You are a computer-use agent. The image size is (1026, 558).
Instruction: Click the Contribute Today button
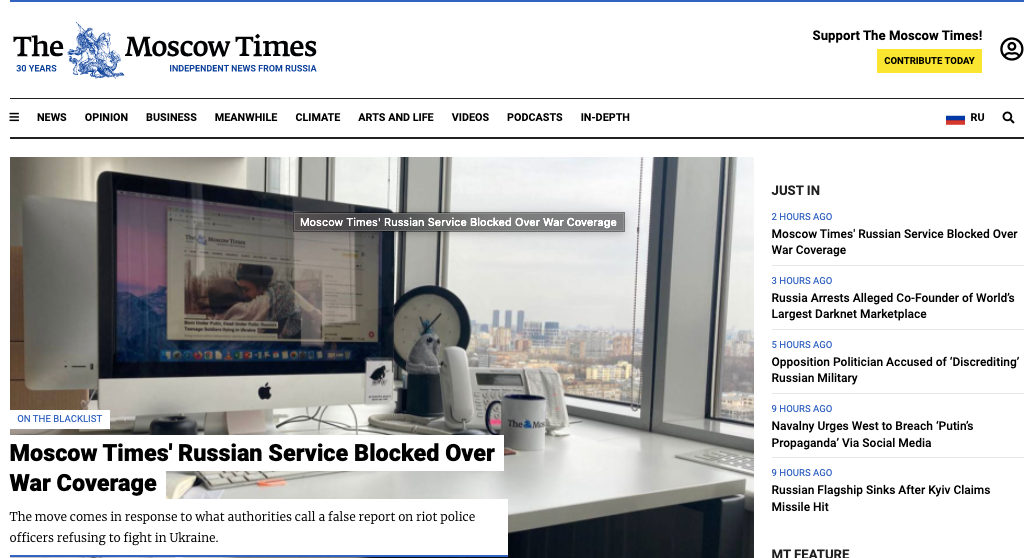[x=929, y=61]
